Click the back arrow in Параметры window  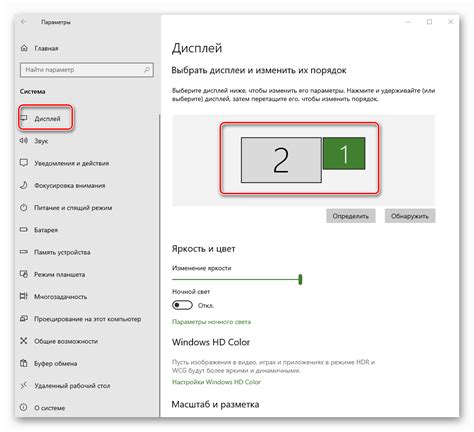click(24, 22)
